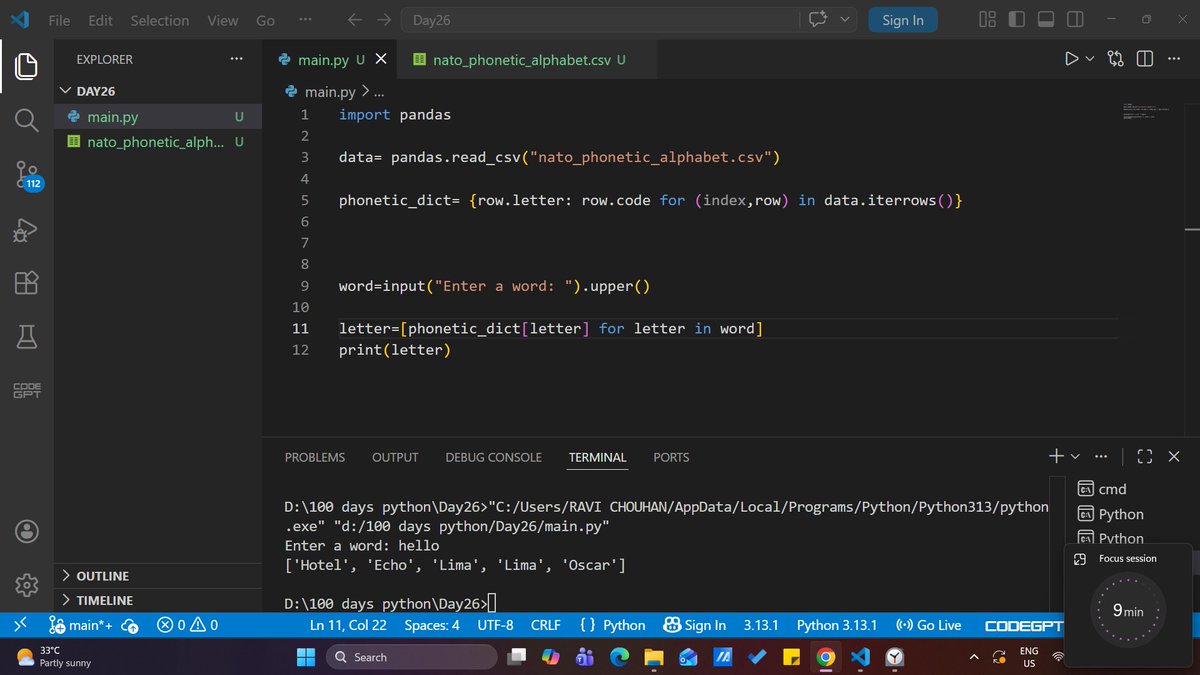The width and height of the screenshot is (1200, 675).
Task: Click the Windows Start button
Action: pos(306,657)
